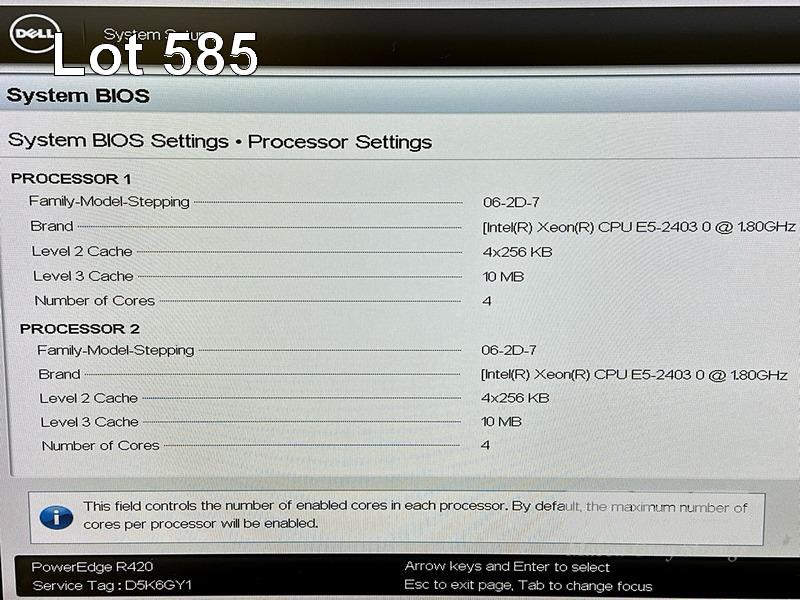The image size is (800, 600).
Task: Click Processor 2 Brand string
Action: click(x=634, y=375)
